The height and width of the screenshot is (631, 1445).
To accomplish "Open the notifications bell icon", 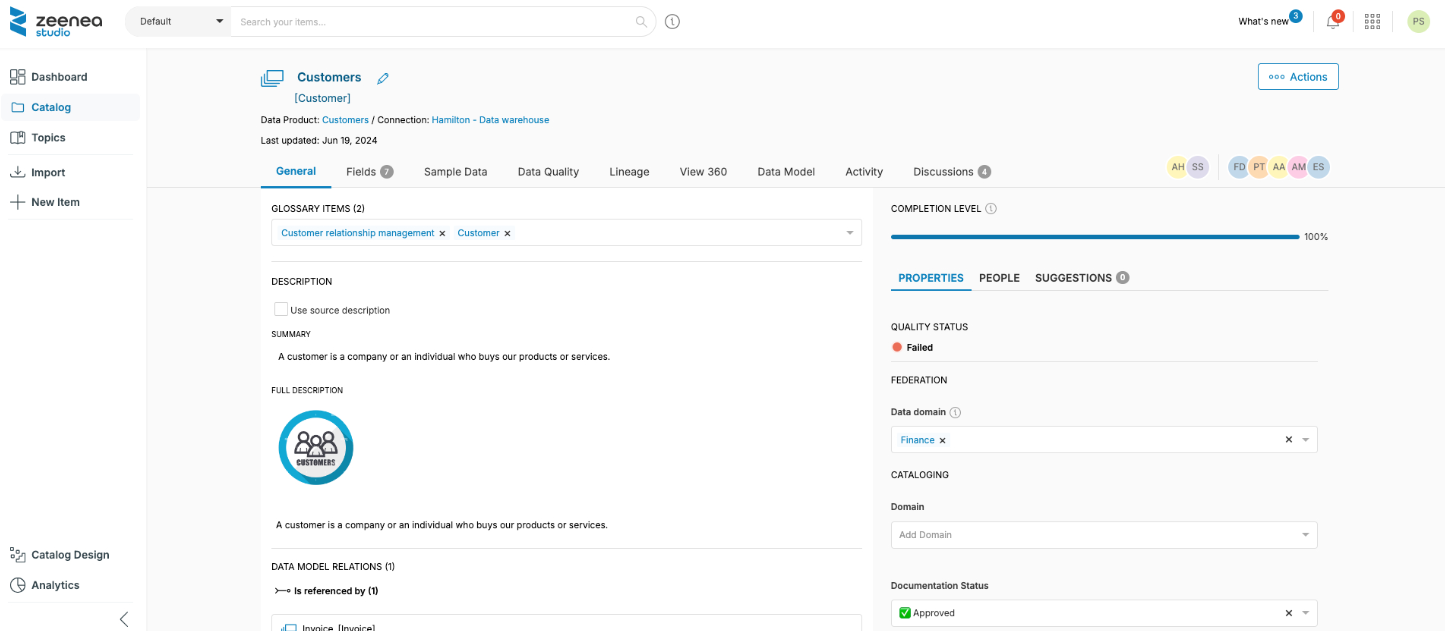I will (1332, 22).
